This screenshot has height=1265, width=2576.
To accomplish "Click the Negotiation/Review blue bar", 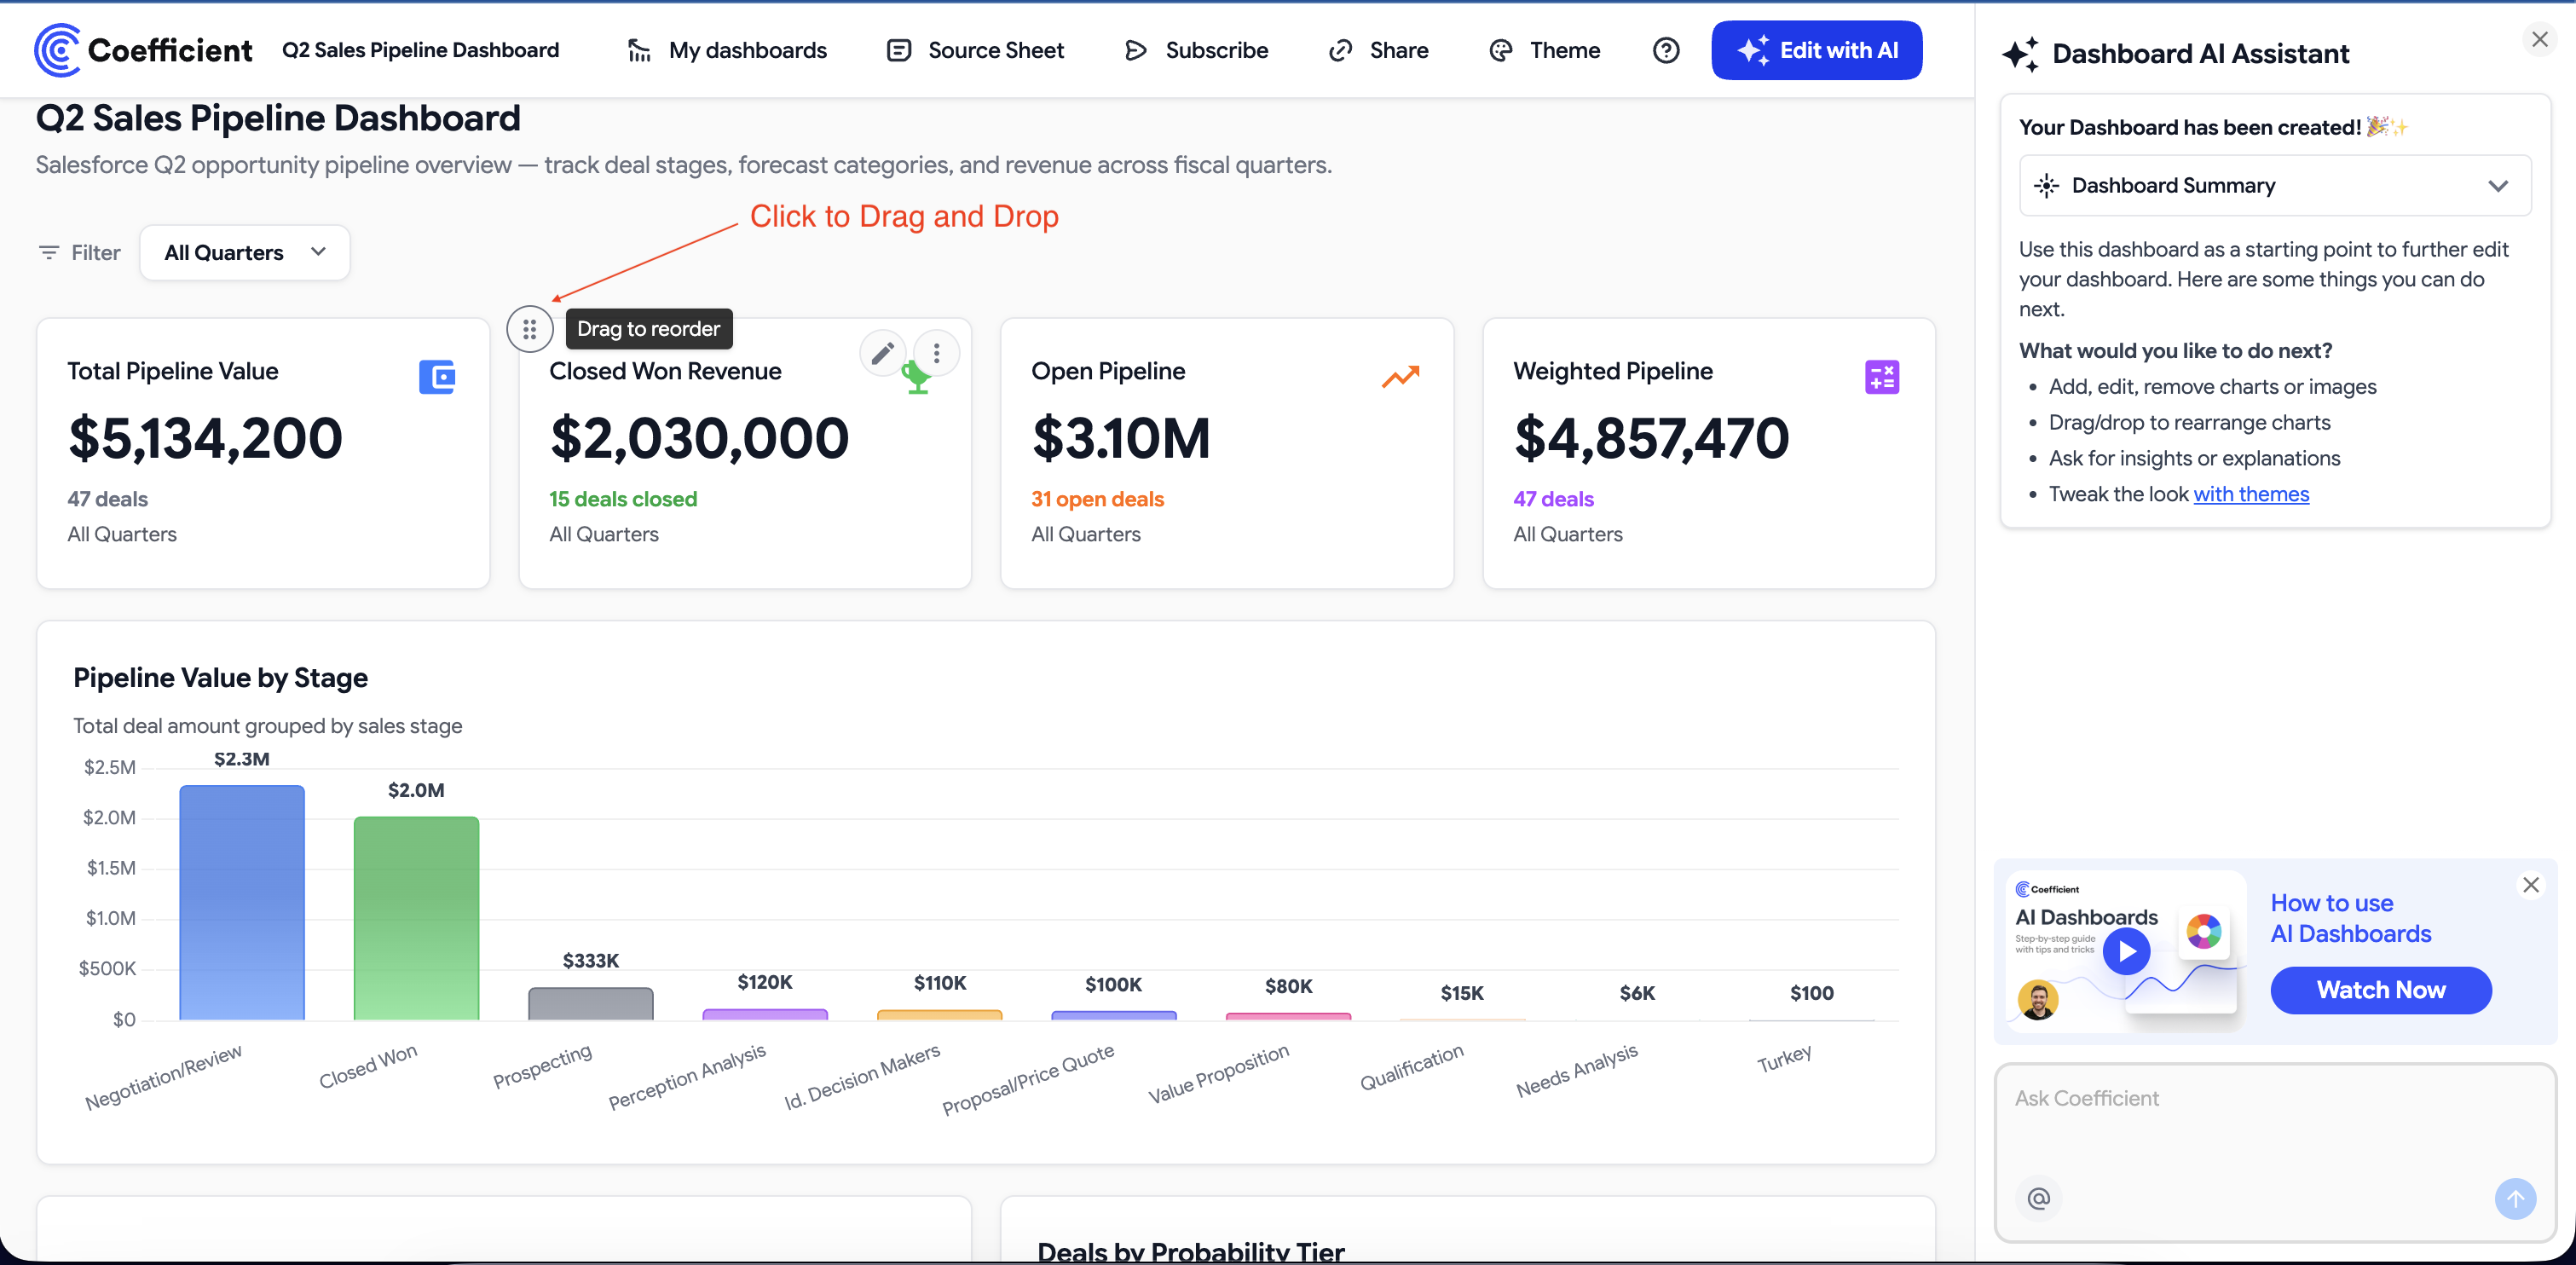I will point(242,902).
